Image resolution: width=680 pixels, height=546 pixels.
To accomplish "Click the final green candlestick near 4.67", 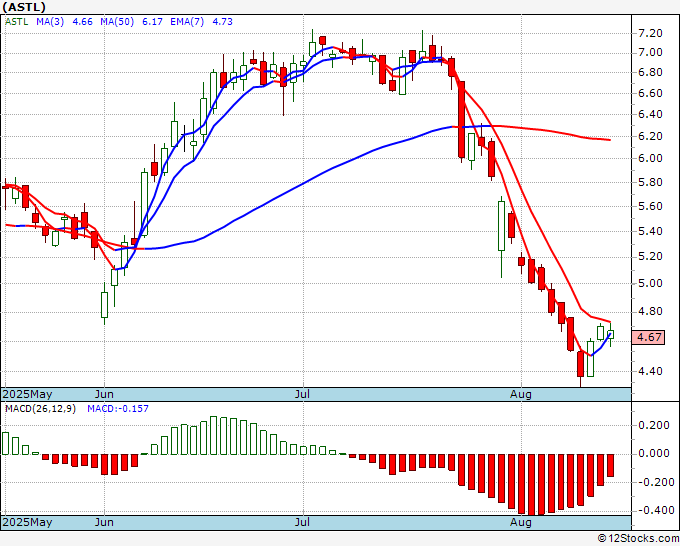I will pos(610,334).
